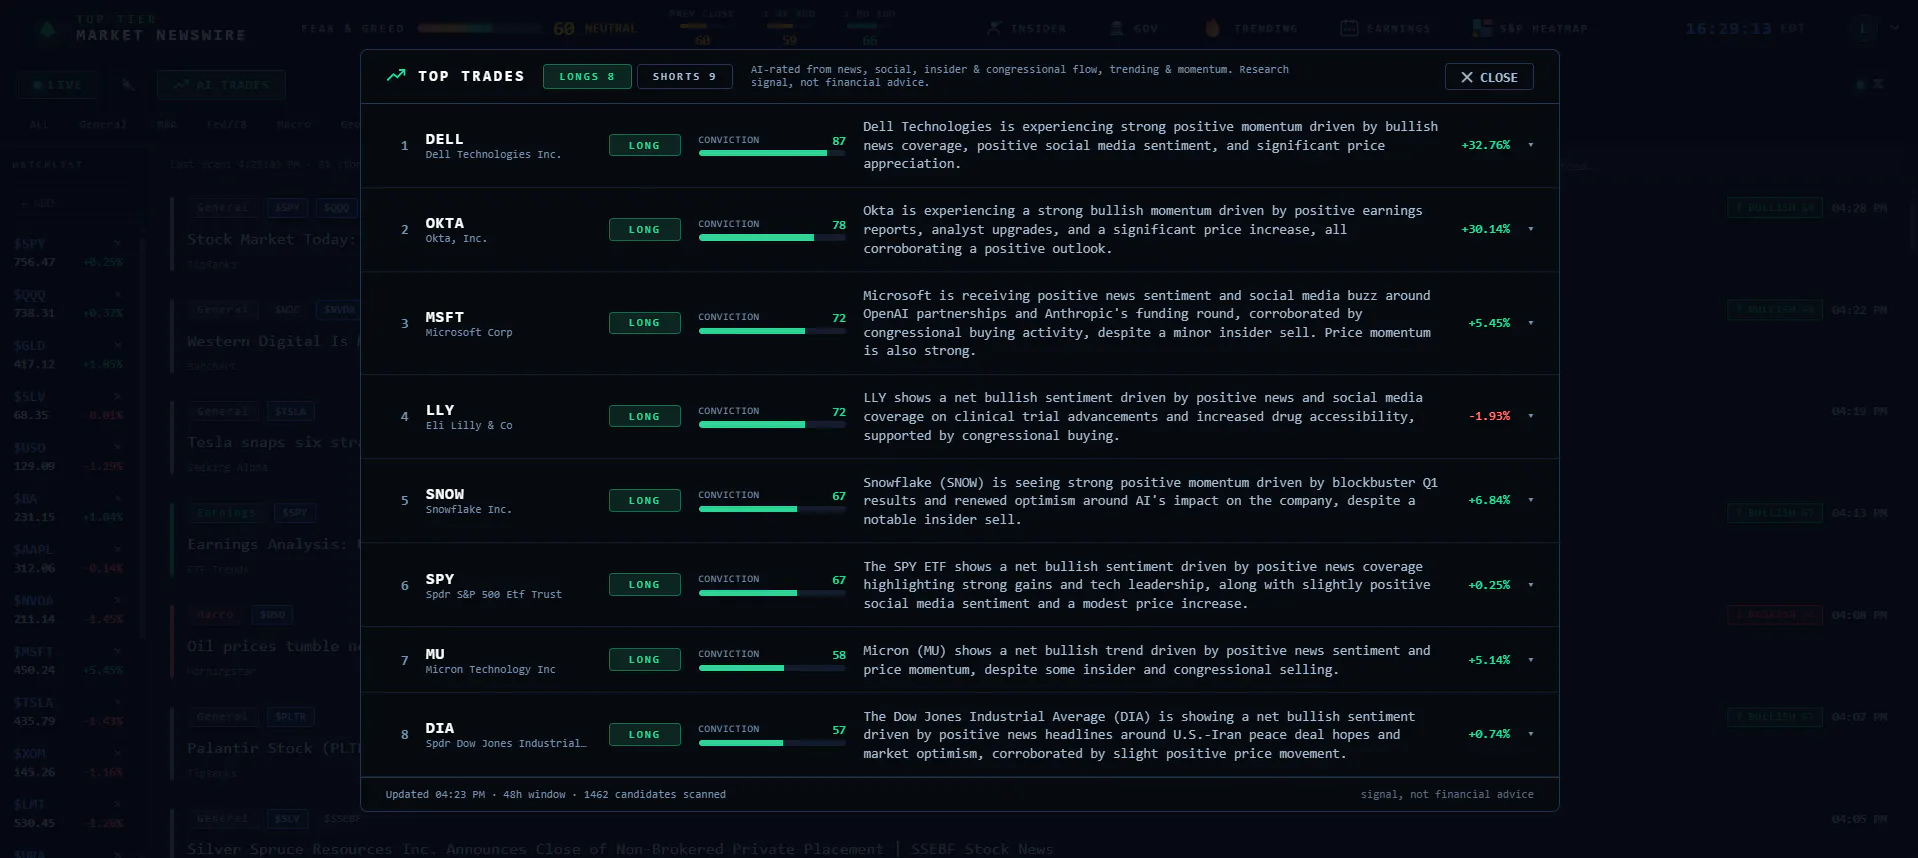
Task: Click the Market Newswire tree logo
Action: click(47, 28)
